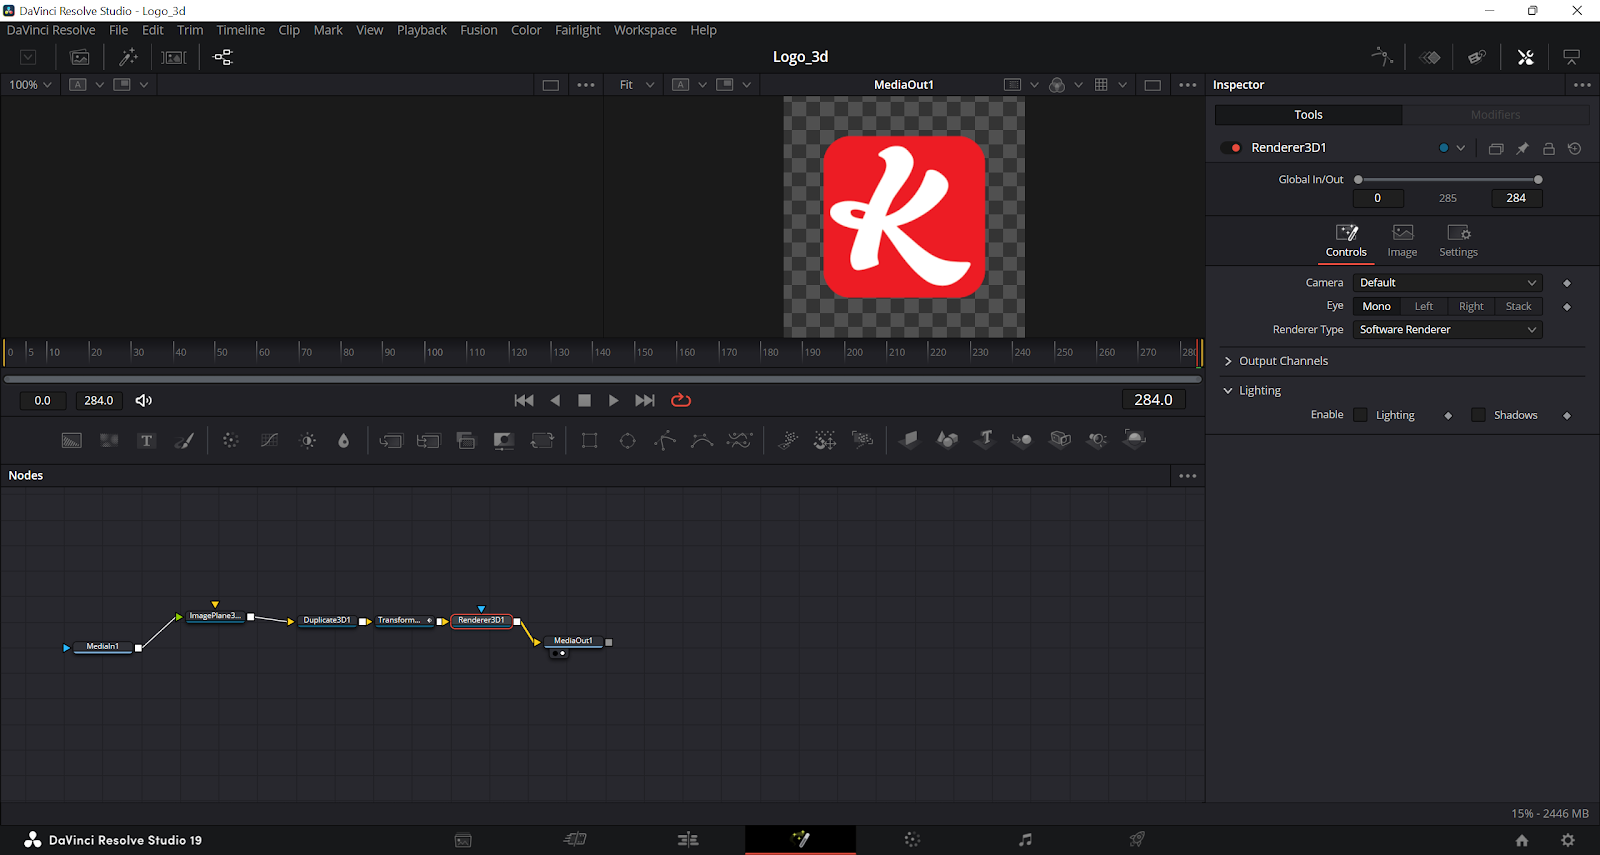This screenshot has height=855, width=1600.
Task: Select the Right eye option
Action: [1471, 306]
